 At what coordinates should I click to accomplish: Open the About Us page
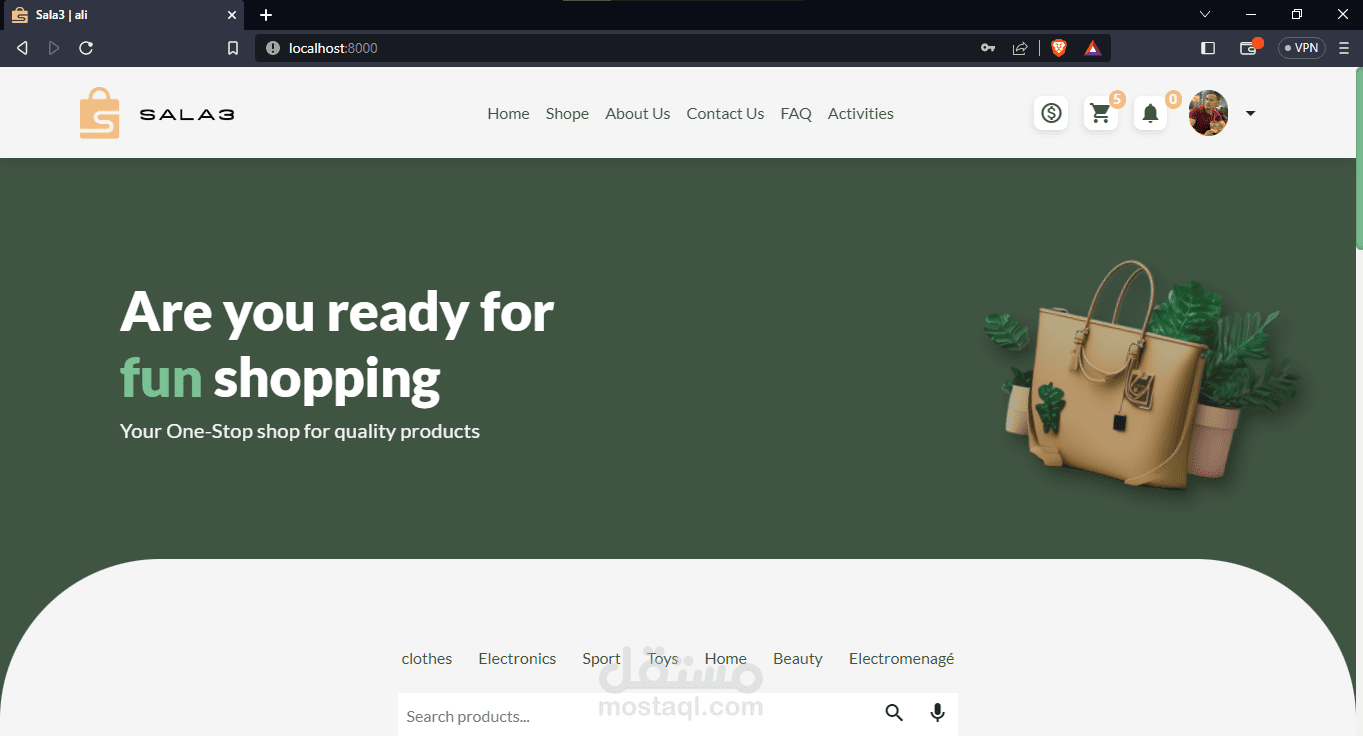click(x=637, y=113)
